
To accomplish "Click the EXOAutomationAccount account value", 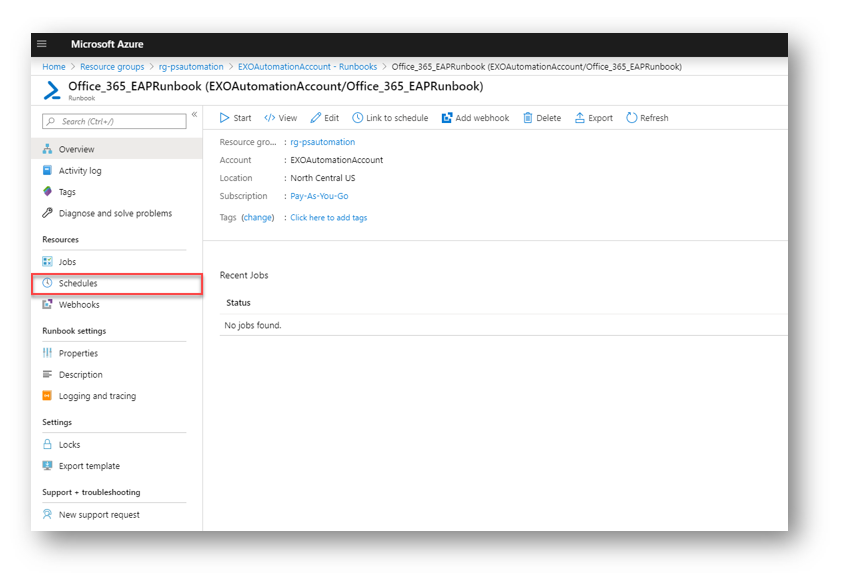I will pos(337,160).
